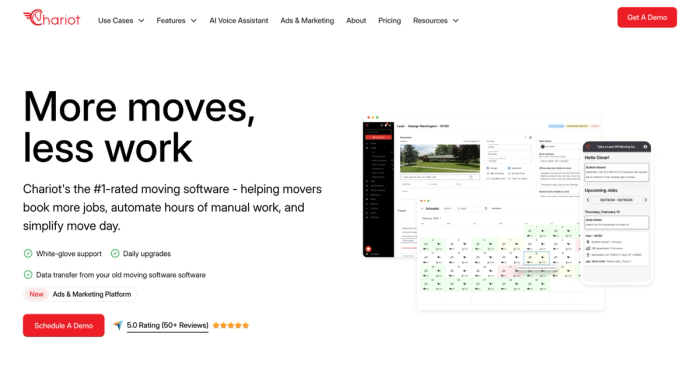This screenshot has width=700, height=368.
Task: Select the 'White-glove support' text
Action: click(69, 254)
